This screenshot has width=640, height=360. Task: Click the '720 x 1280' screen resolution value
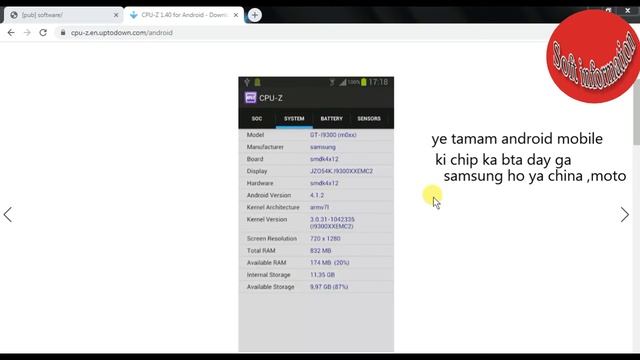[x=325, y=239]
